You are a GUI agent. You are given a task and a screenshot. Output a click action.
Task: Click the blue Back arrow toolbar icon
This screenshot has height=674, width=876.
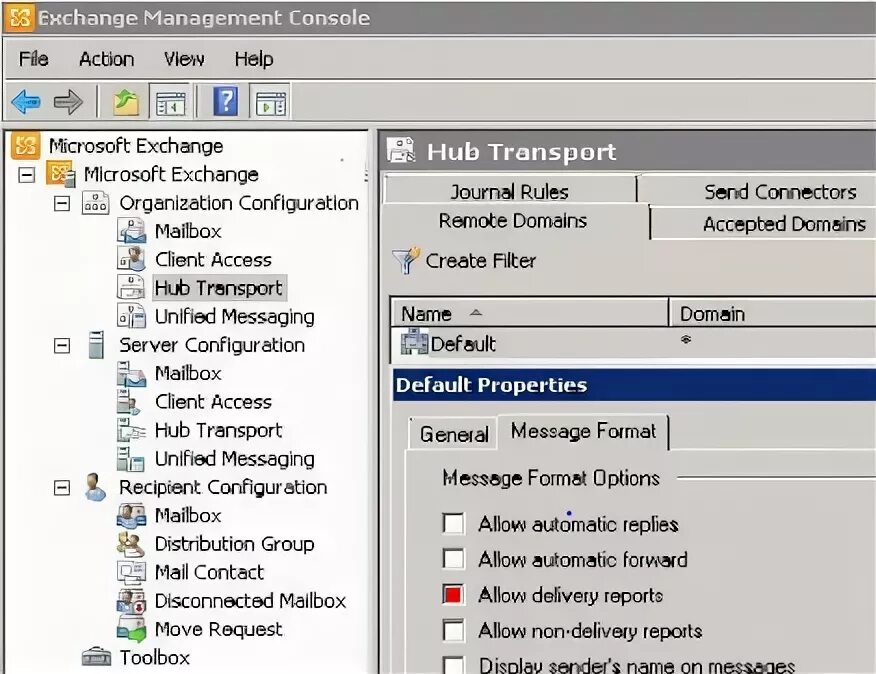26,102
